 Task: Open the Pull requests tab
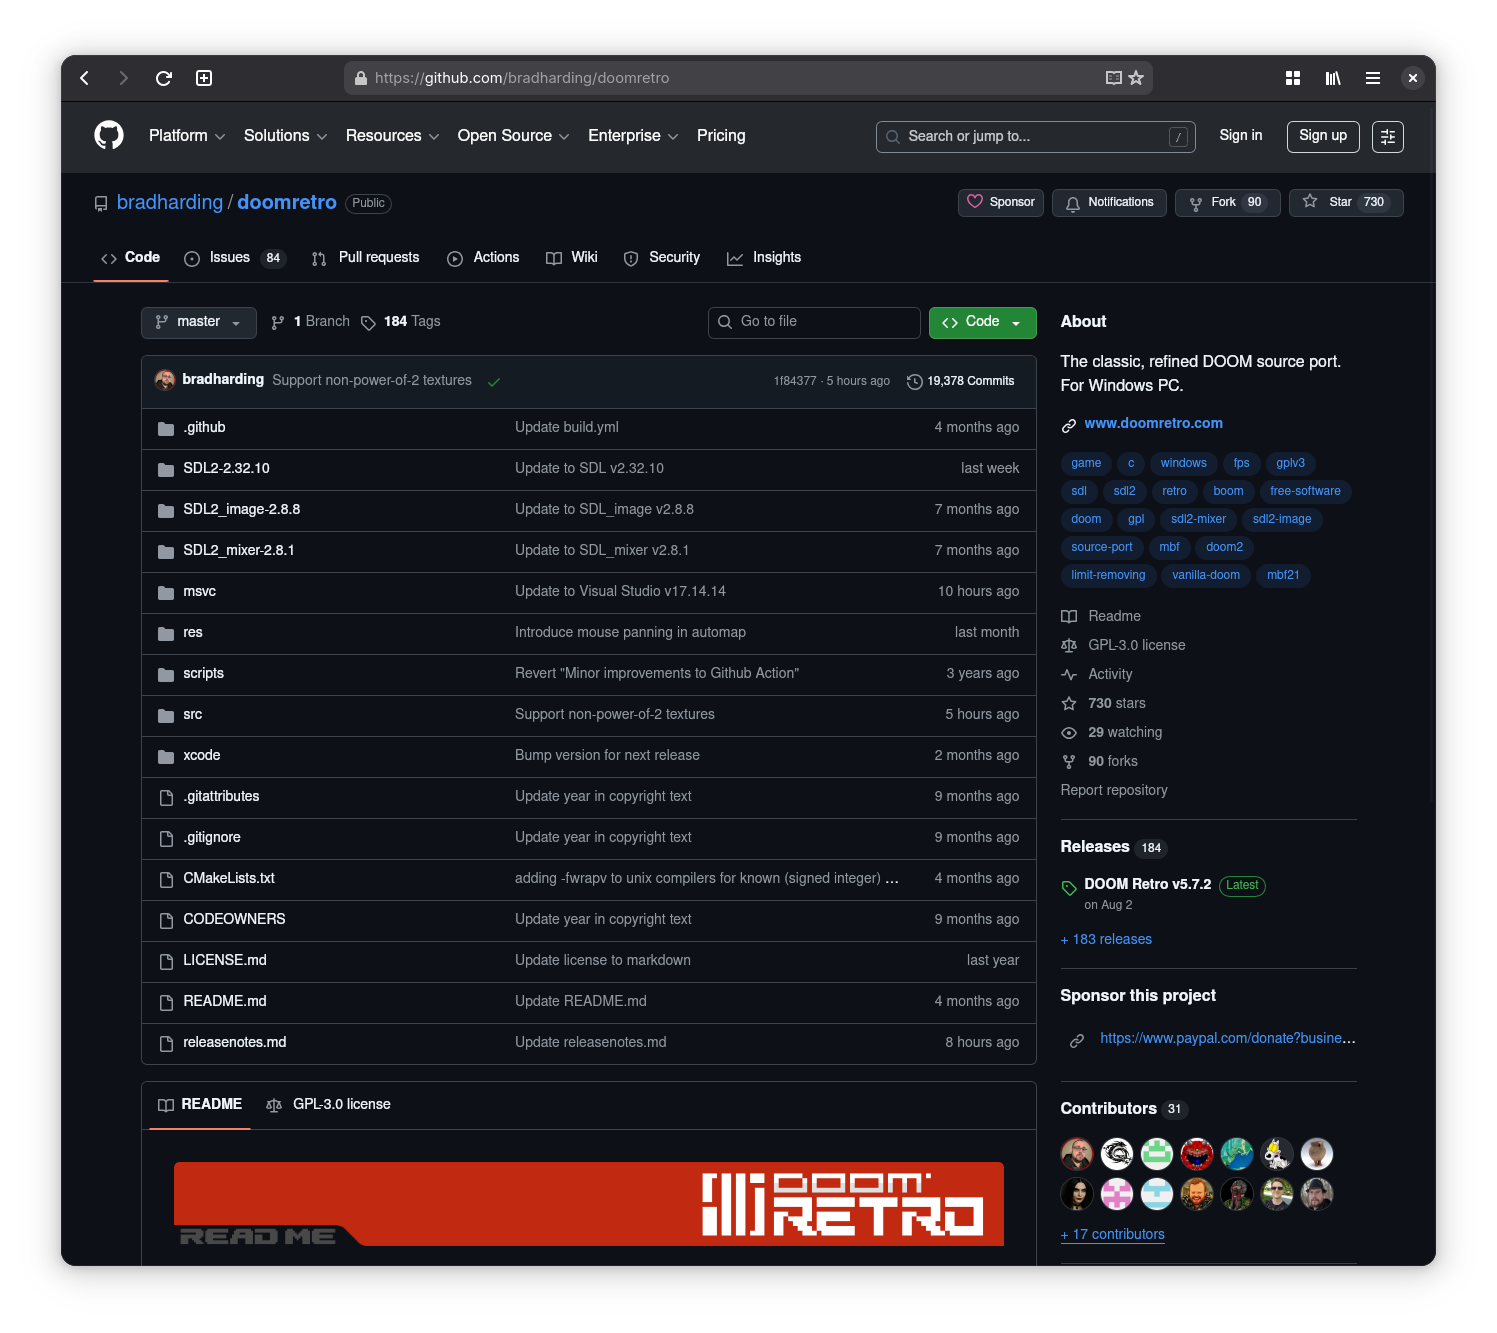(x=366, y=258)
